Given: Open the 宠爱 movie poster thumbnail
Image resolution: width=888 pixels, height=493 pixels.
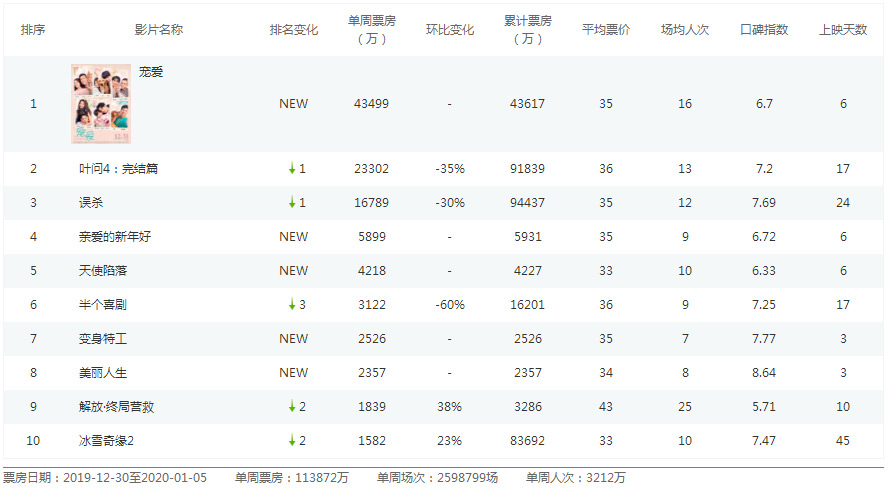Looking at the screenshot, I should click(100, 104).
